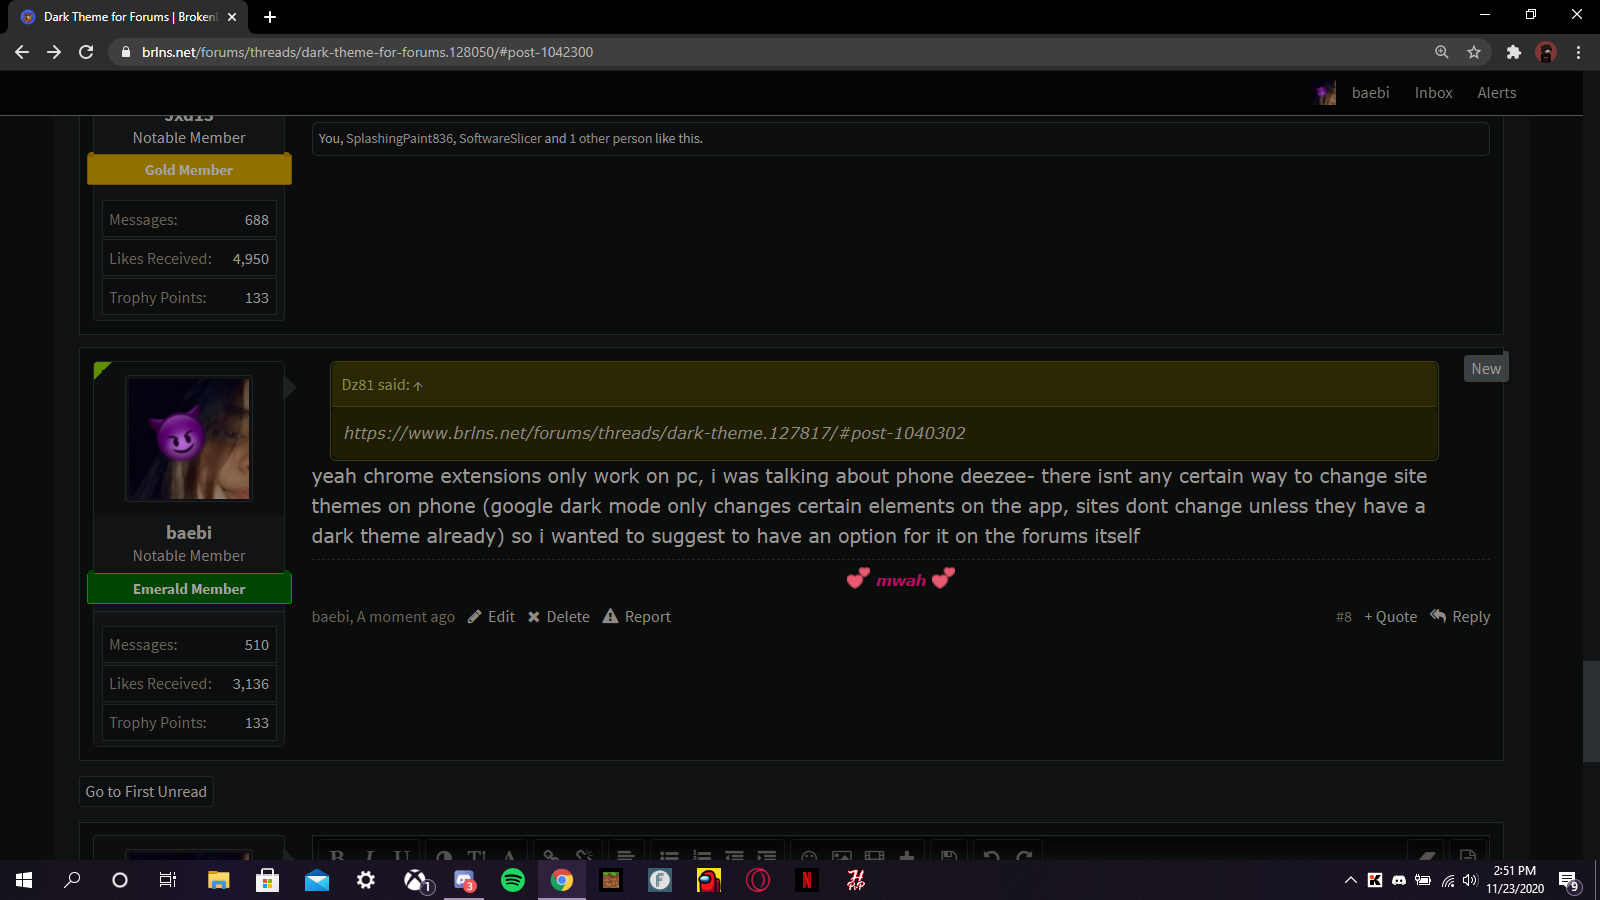Open the zoom indicator in the address bar

click(1442, 52)
